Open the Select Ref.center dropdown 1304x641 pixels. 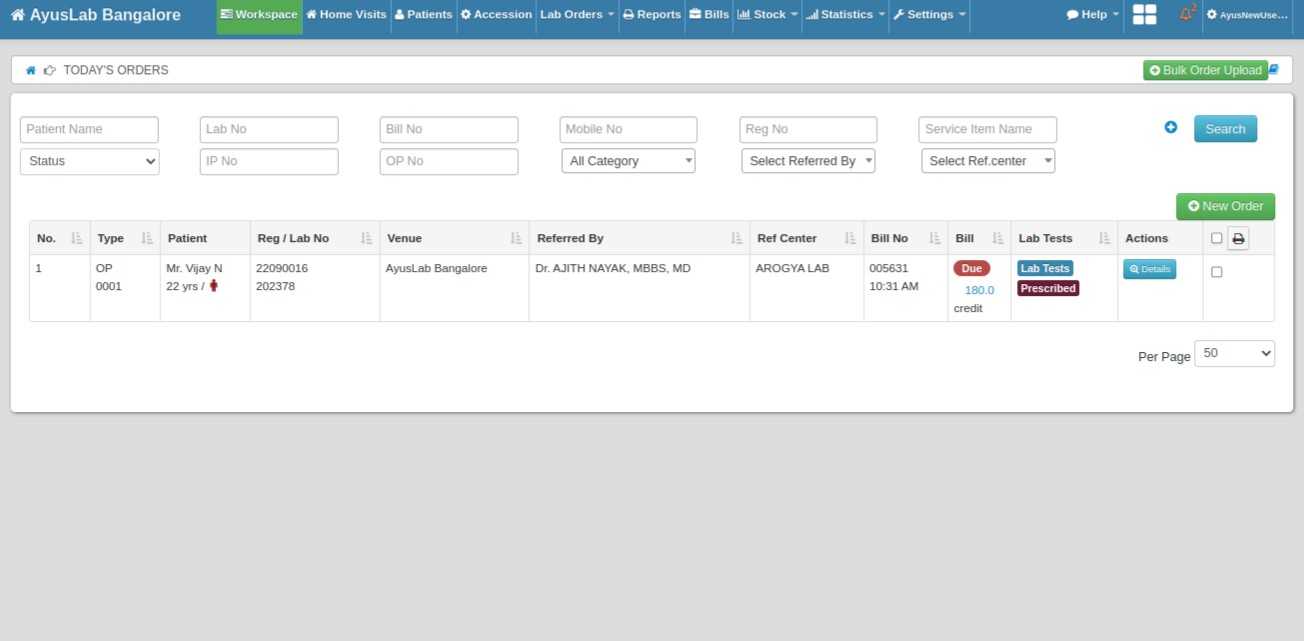tap(987, 160)
